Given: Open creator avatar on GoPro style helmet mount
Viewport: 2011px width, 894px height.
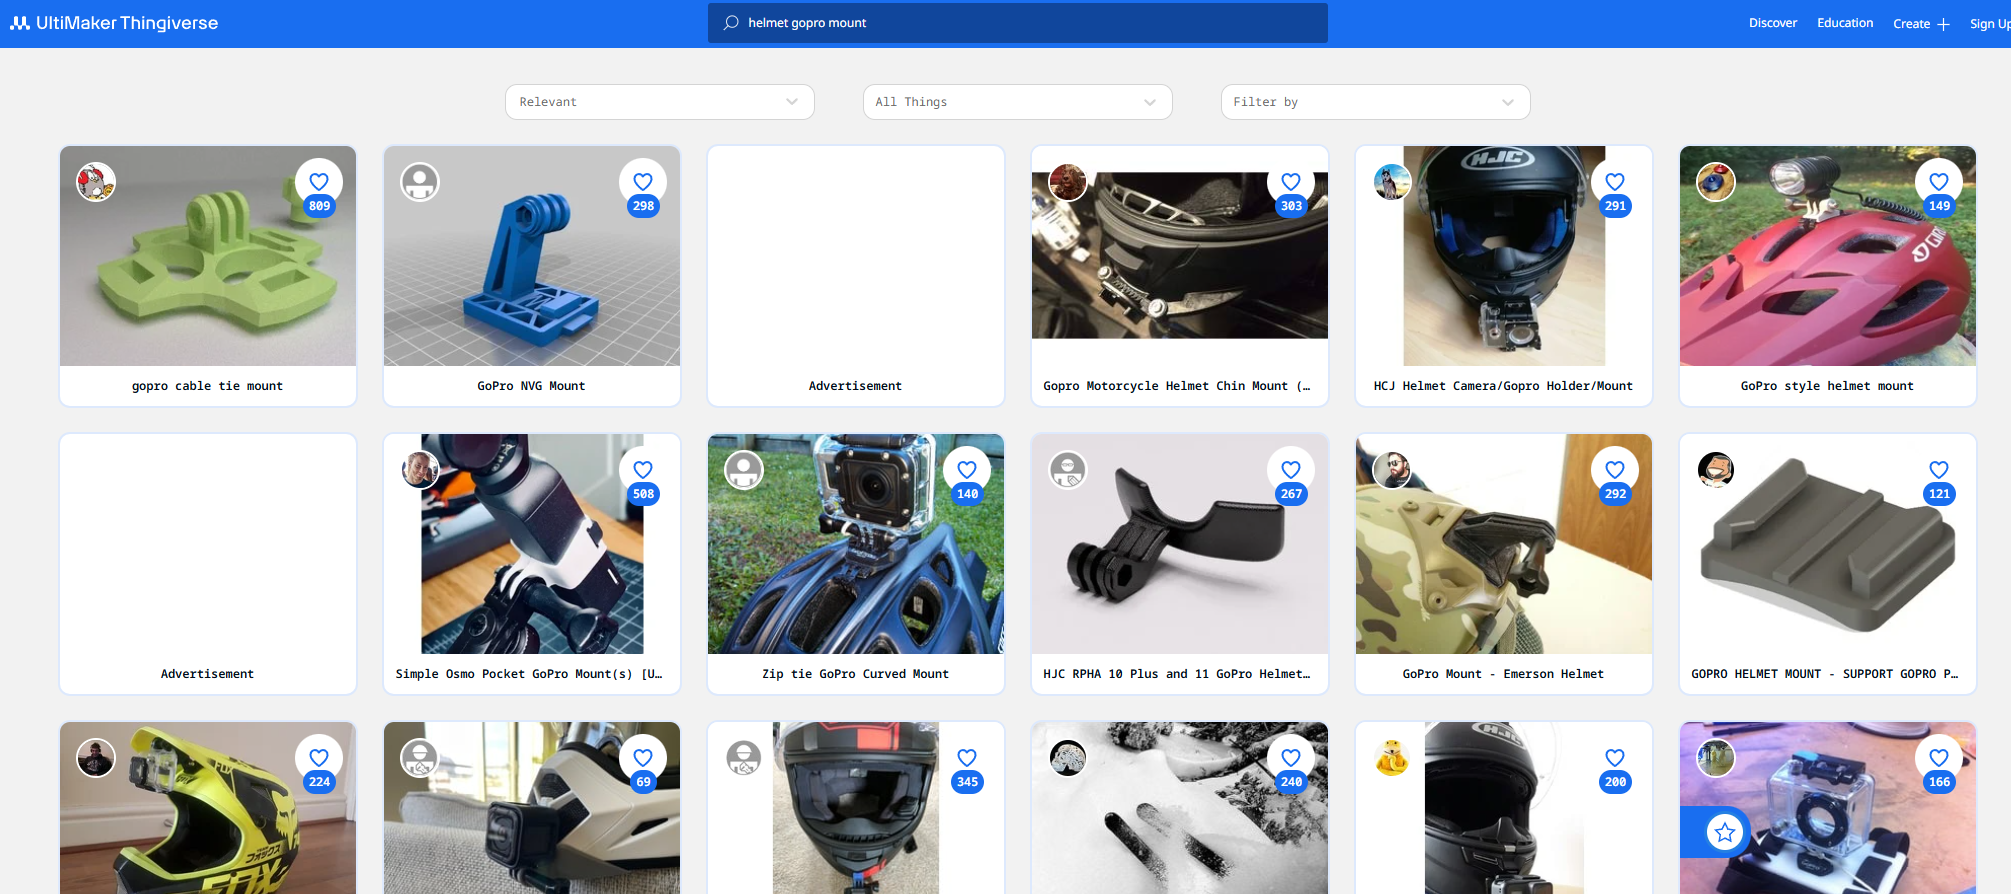Looking at the screenshot, I should tap(1716, 182).
